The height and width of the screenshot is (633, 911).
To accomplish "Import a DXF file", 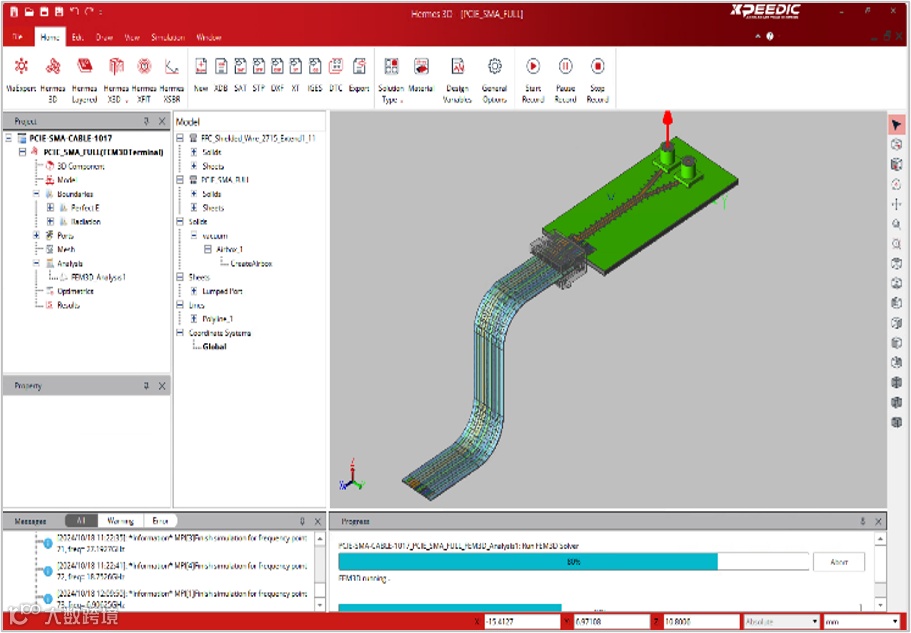I will [278, 75].
